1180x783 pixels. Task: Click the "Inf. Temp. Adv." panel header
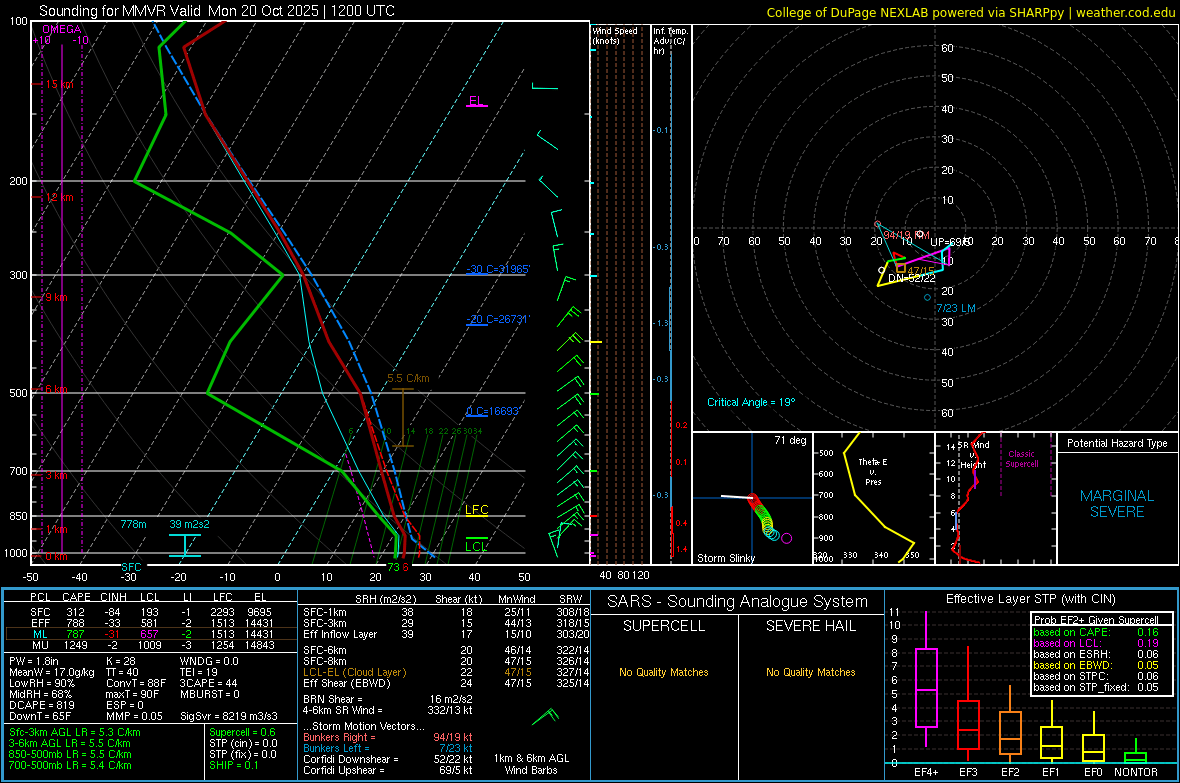[x=669, y=41]
